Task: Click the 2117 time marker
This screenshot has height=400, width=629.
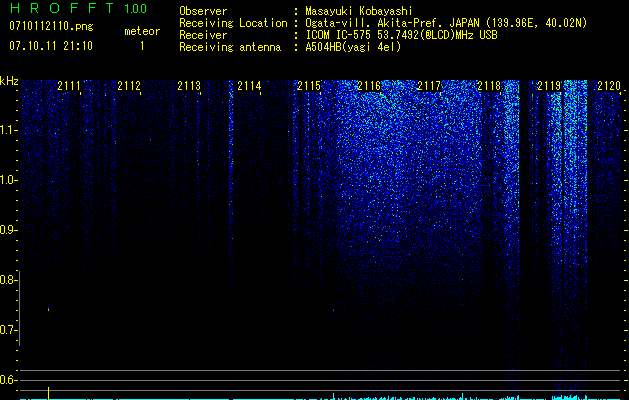Action: pos(429,85)
